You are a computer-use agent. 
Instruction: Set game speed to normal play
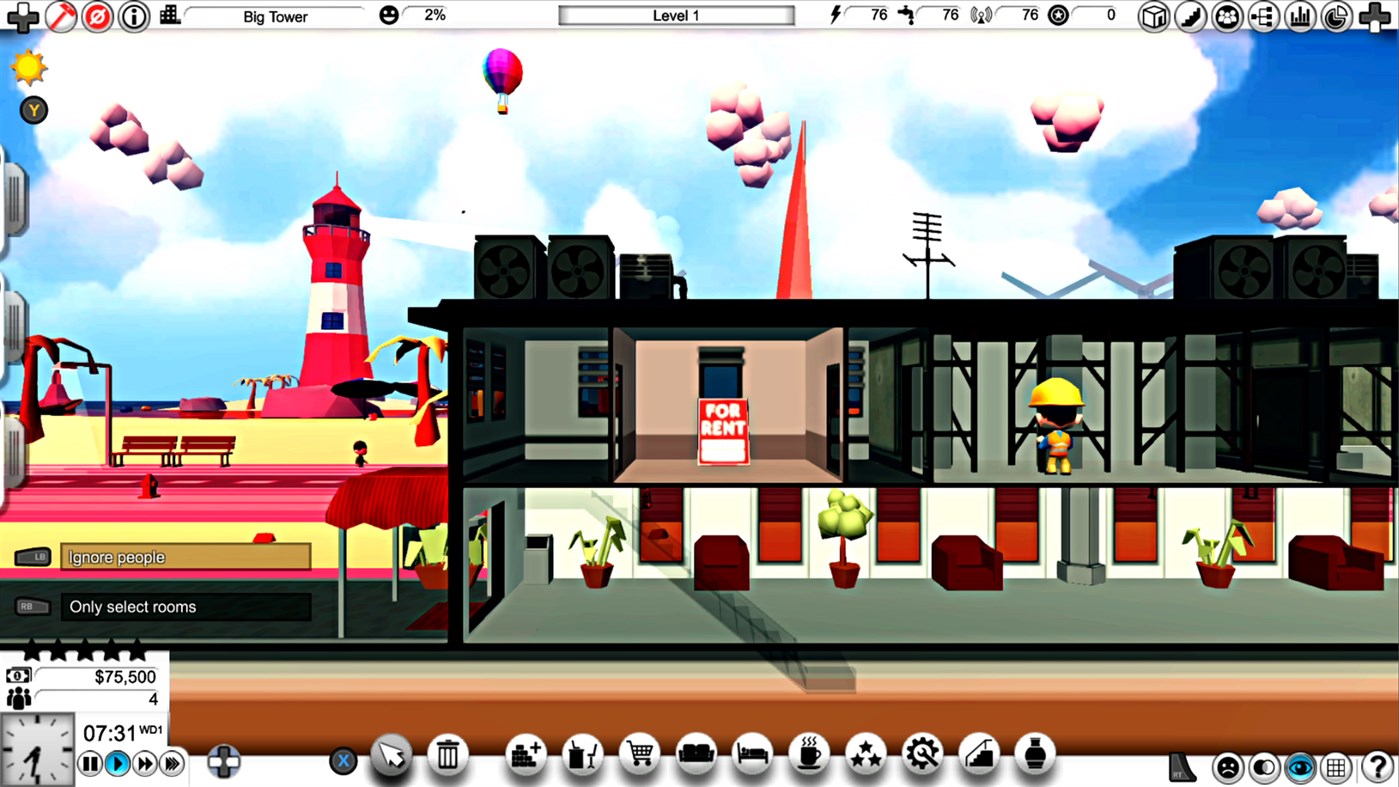click(117, 764)
